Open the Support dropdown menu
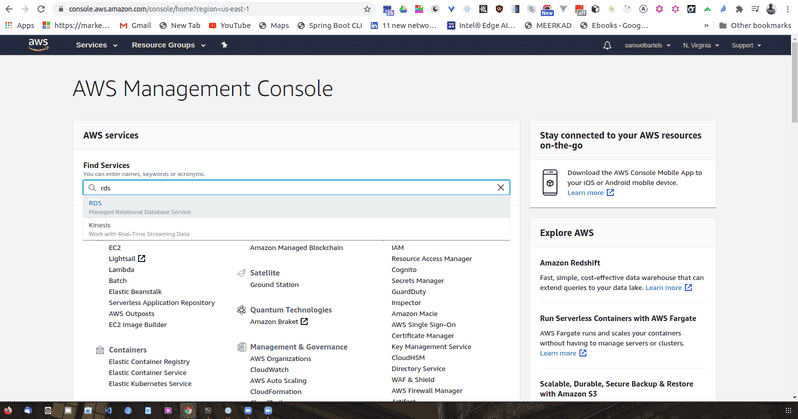Screen dimensions: 798x419 pyautogui.click(x=746, y=45)
